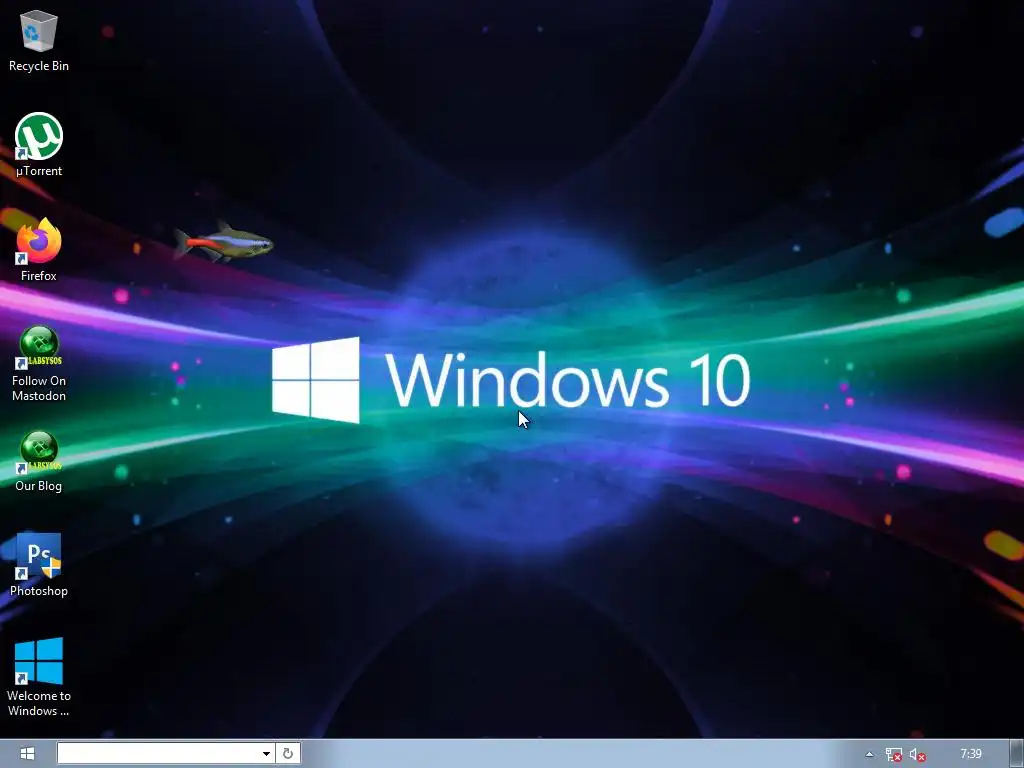Click the Start button on the taskbar
This screenshot has height=768, width=1024.
[27, 754]
